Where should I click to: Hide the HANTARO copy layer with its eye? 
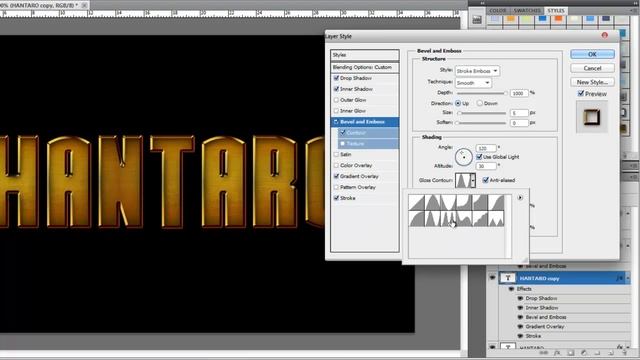tap(492, 278)
